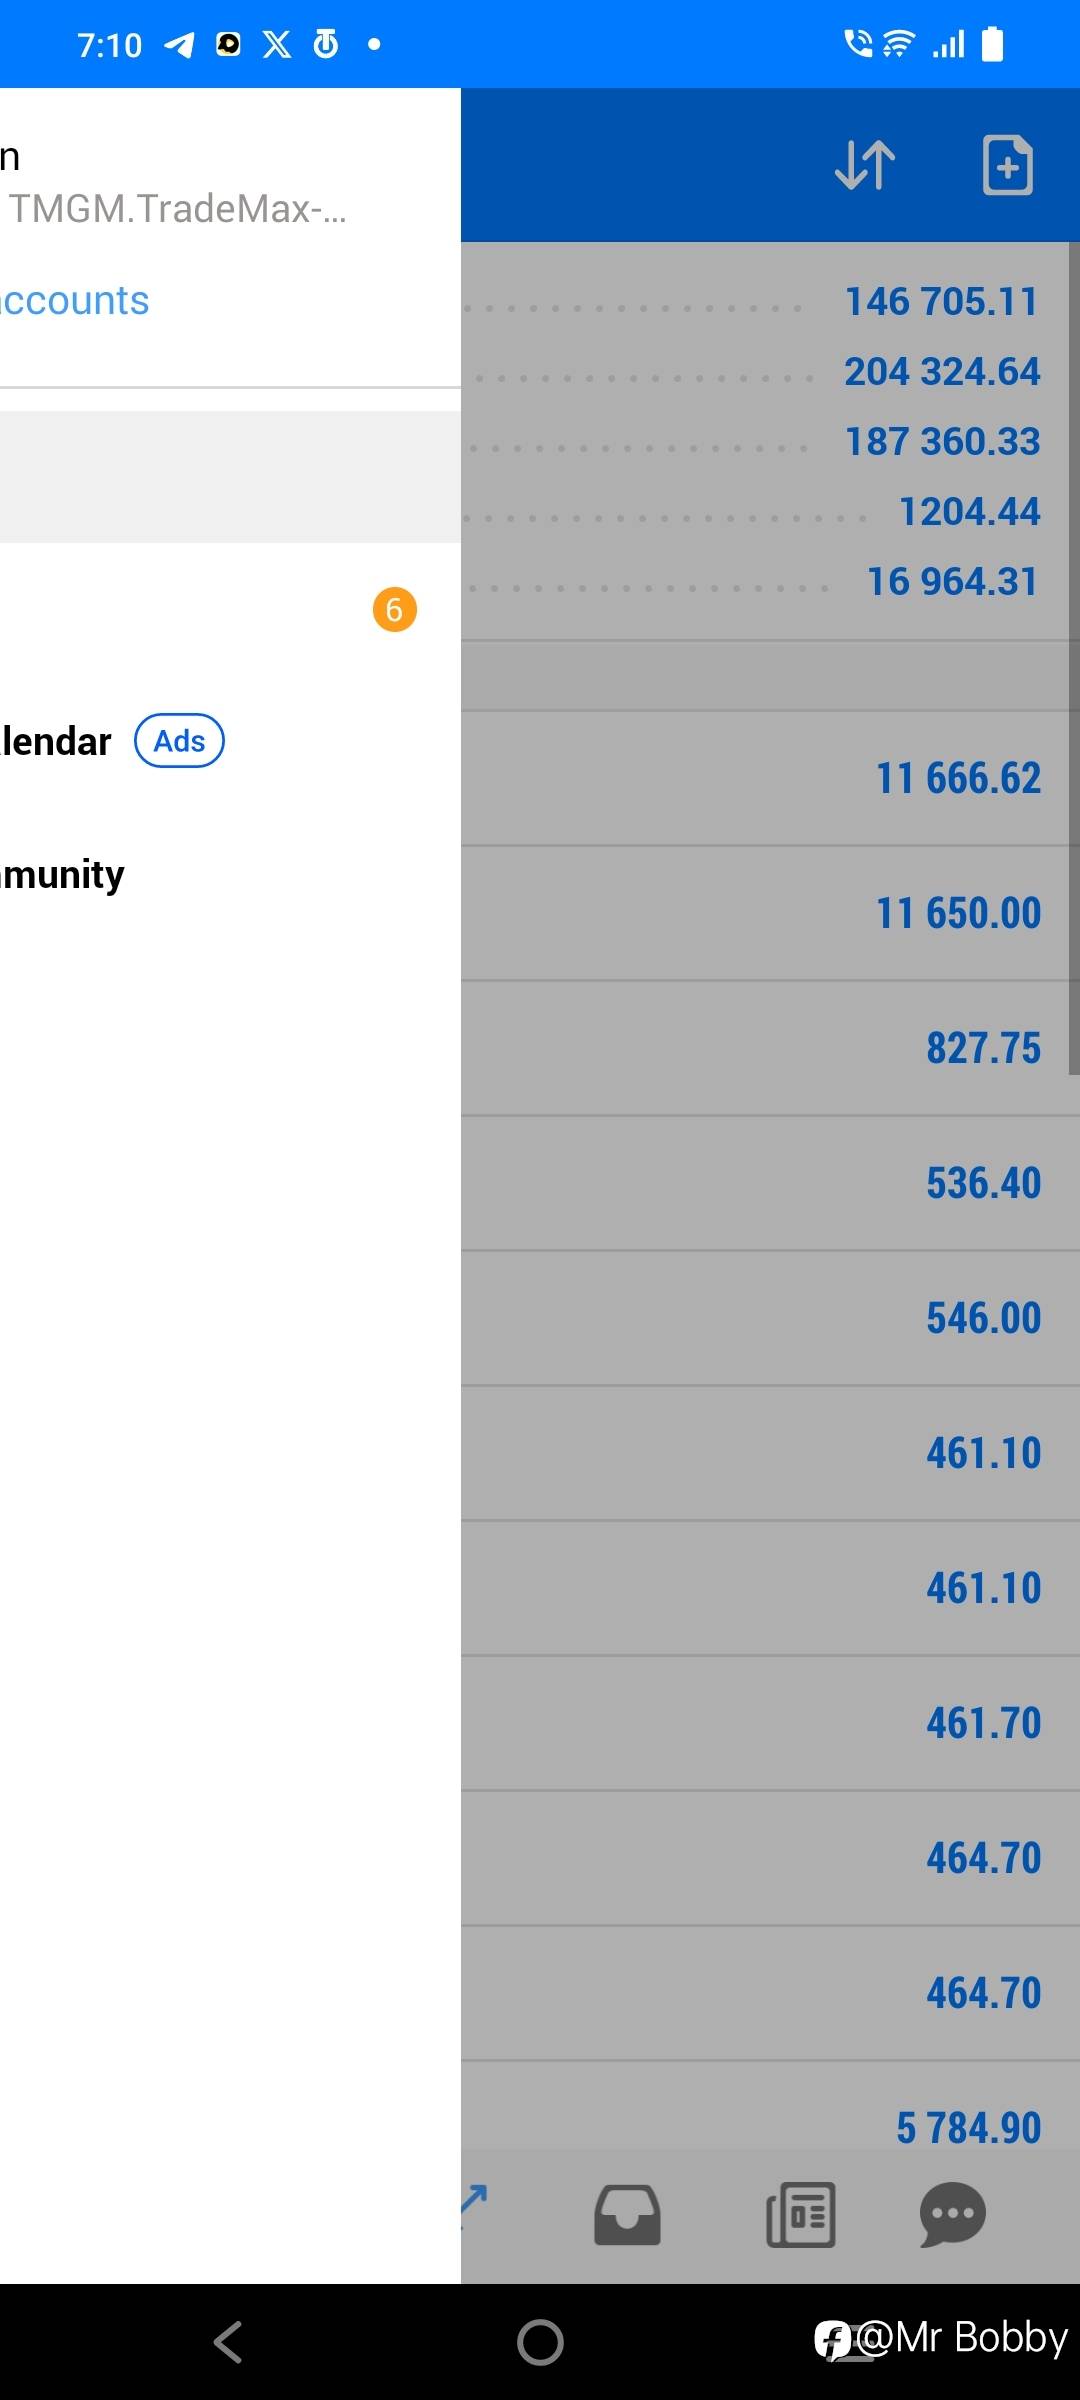Tap the new order document-plus icon
Screen dimensions: 1080x2400
tap(1007, 165)
